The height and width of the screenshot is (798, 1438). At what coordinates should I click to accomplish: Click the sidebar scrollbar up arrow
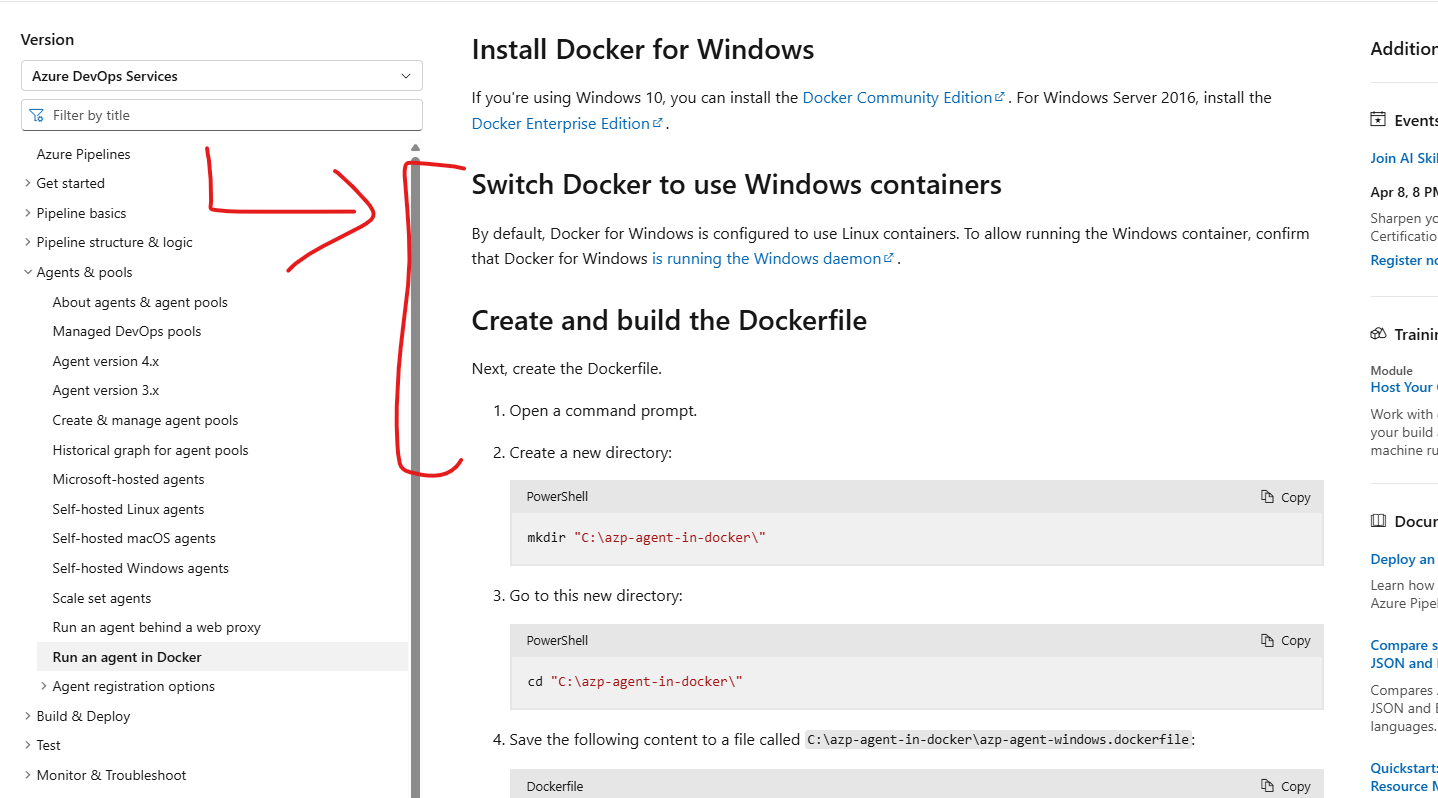pos(415,148)
